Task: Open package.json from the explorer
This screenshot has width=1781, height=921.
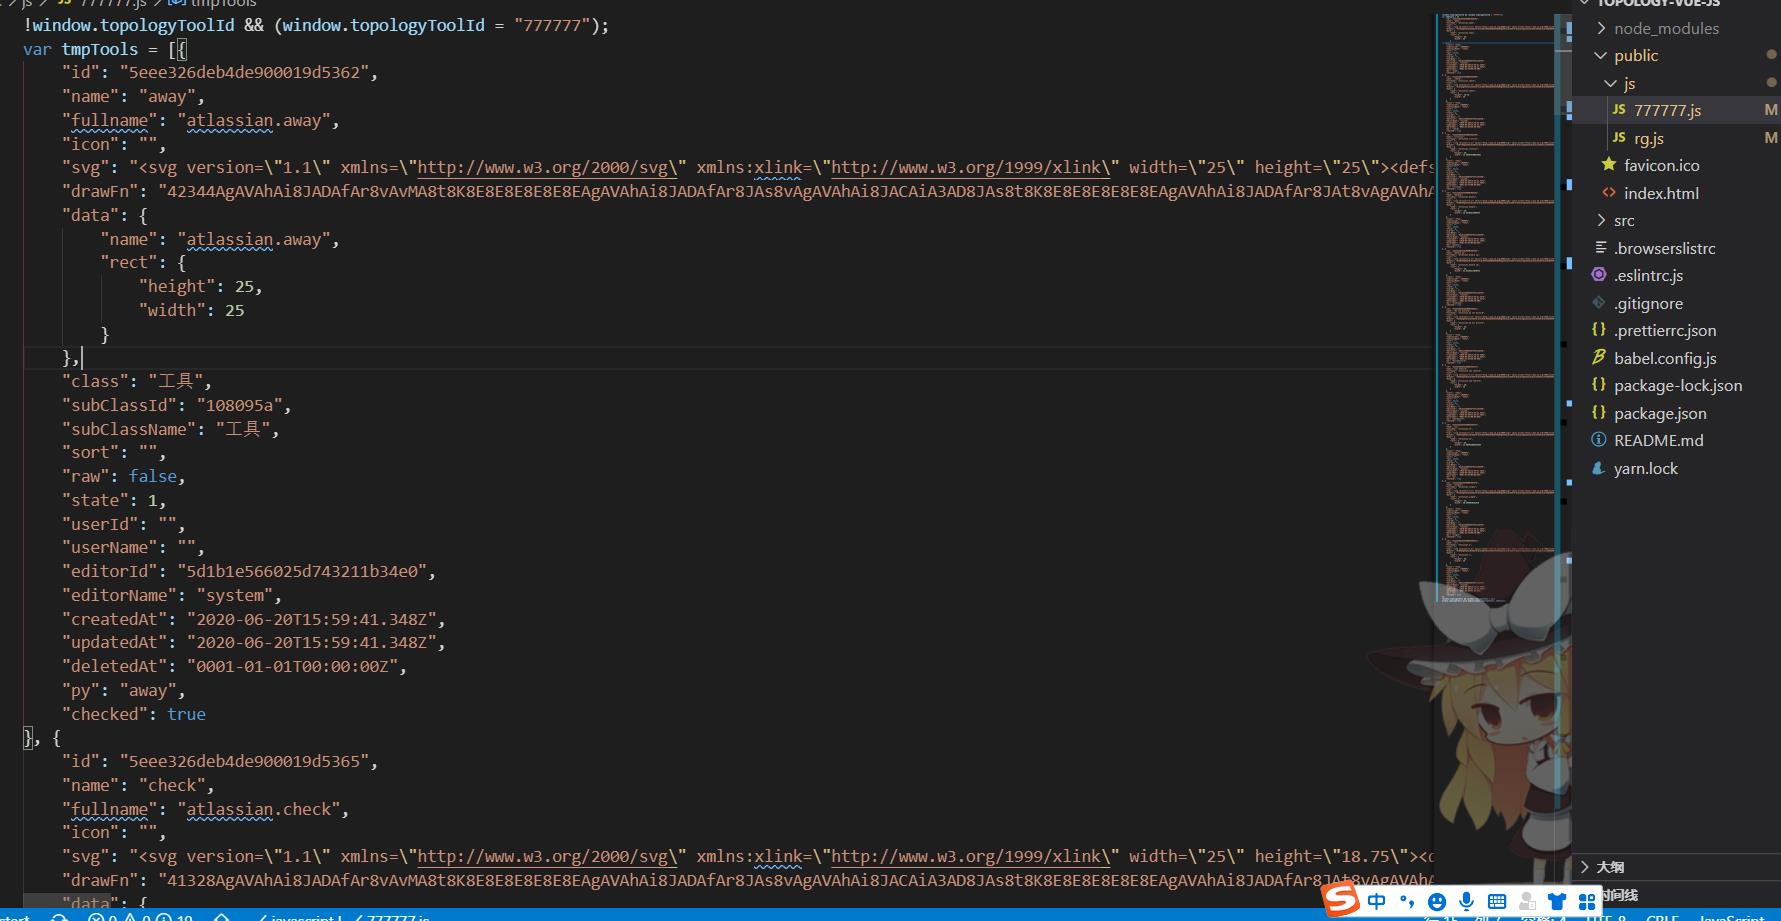Action: coord(1660,413)
